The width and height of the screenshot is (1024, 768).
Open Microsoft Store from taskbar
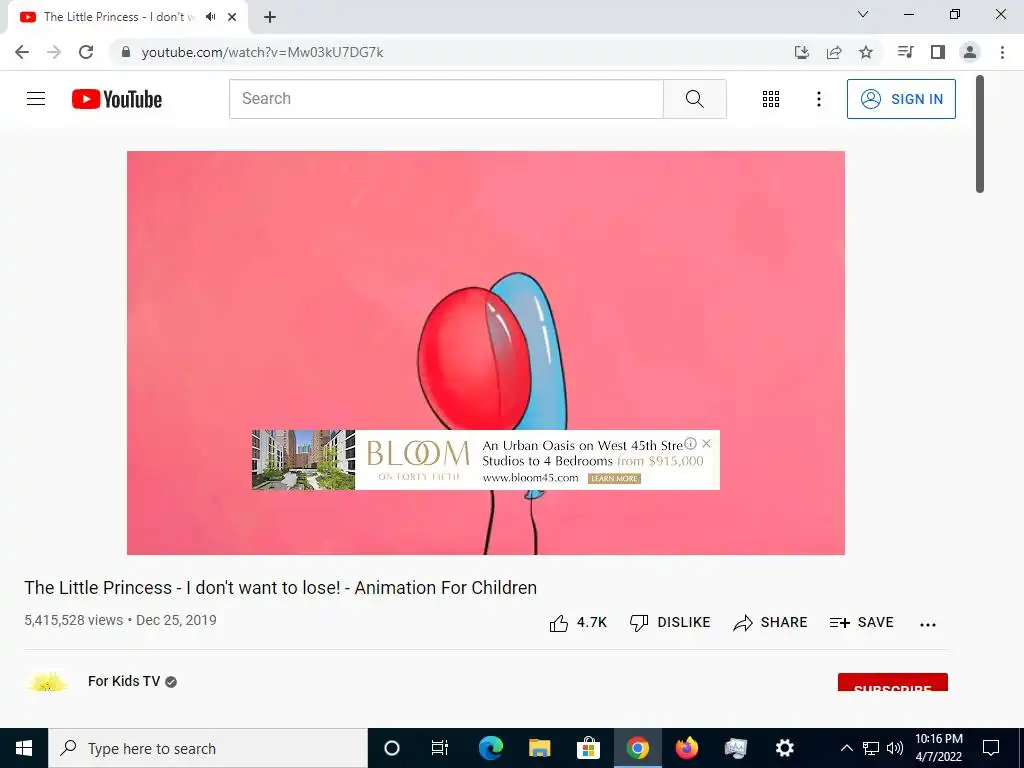588,748
